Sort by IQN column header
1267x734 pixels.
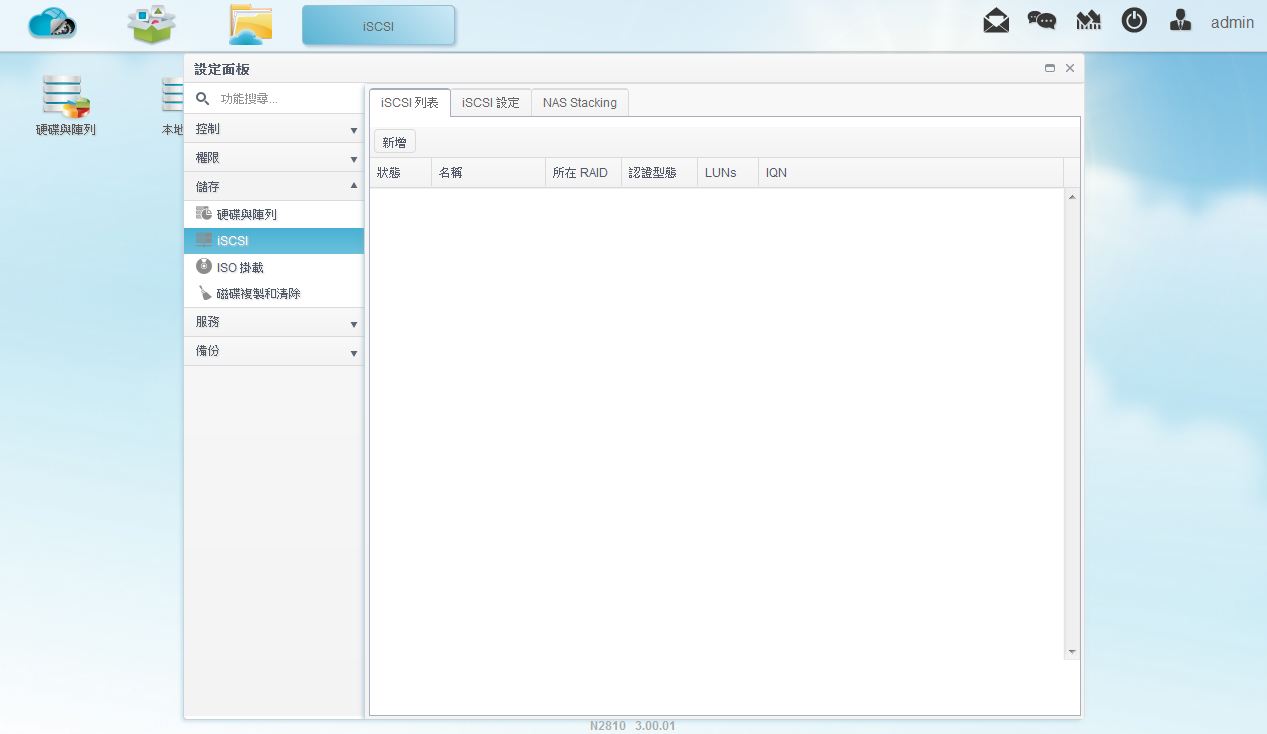pos(911,173)
